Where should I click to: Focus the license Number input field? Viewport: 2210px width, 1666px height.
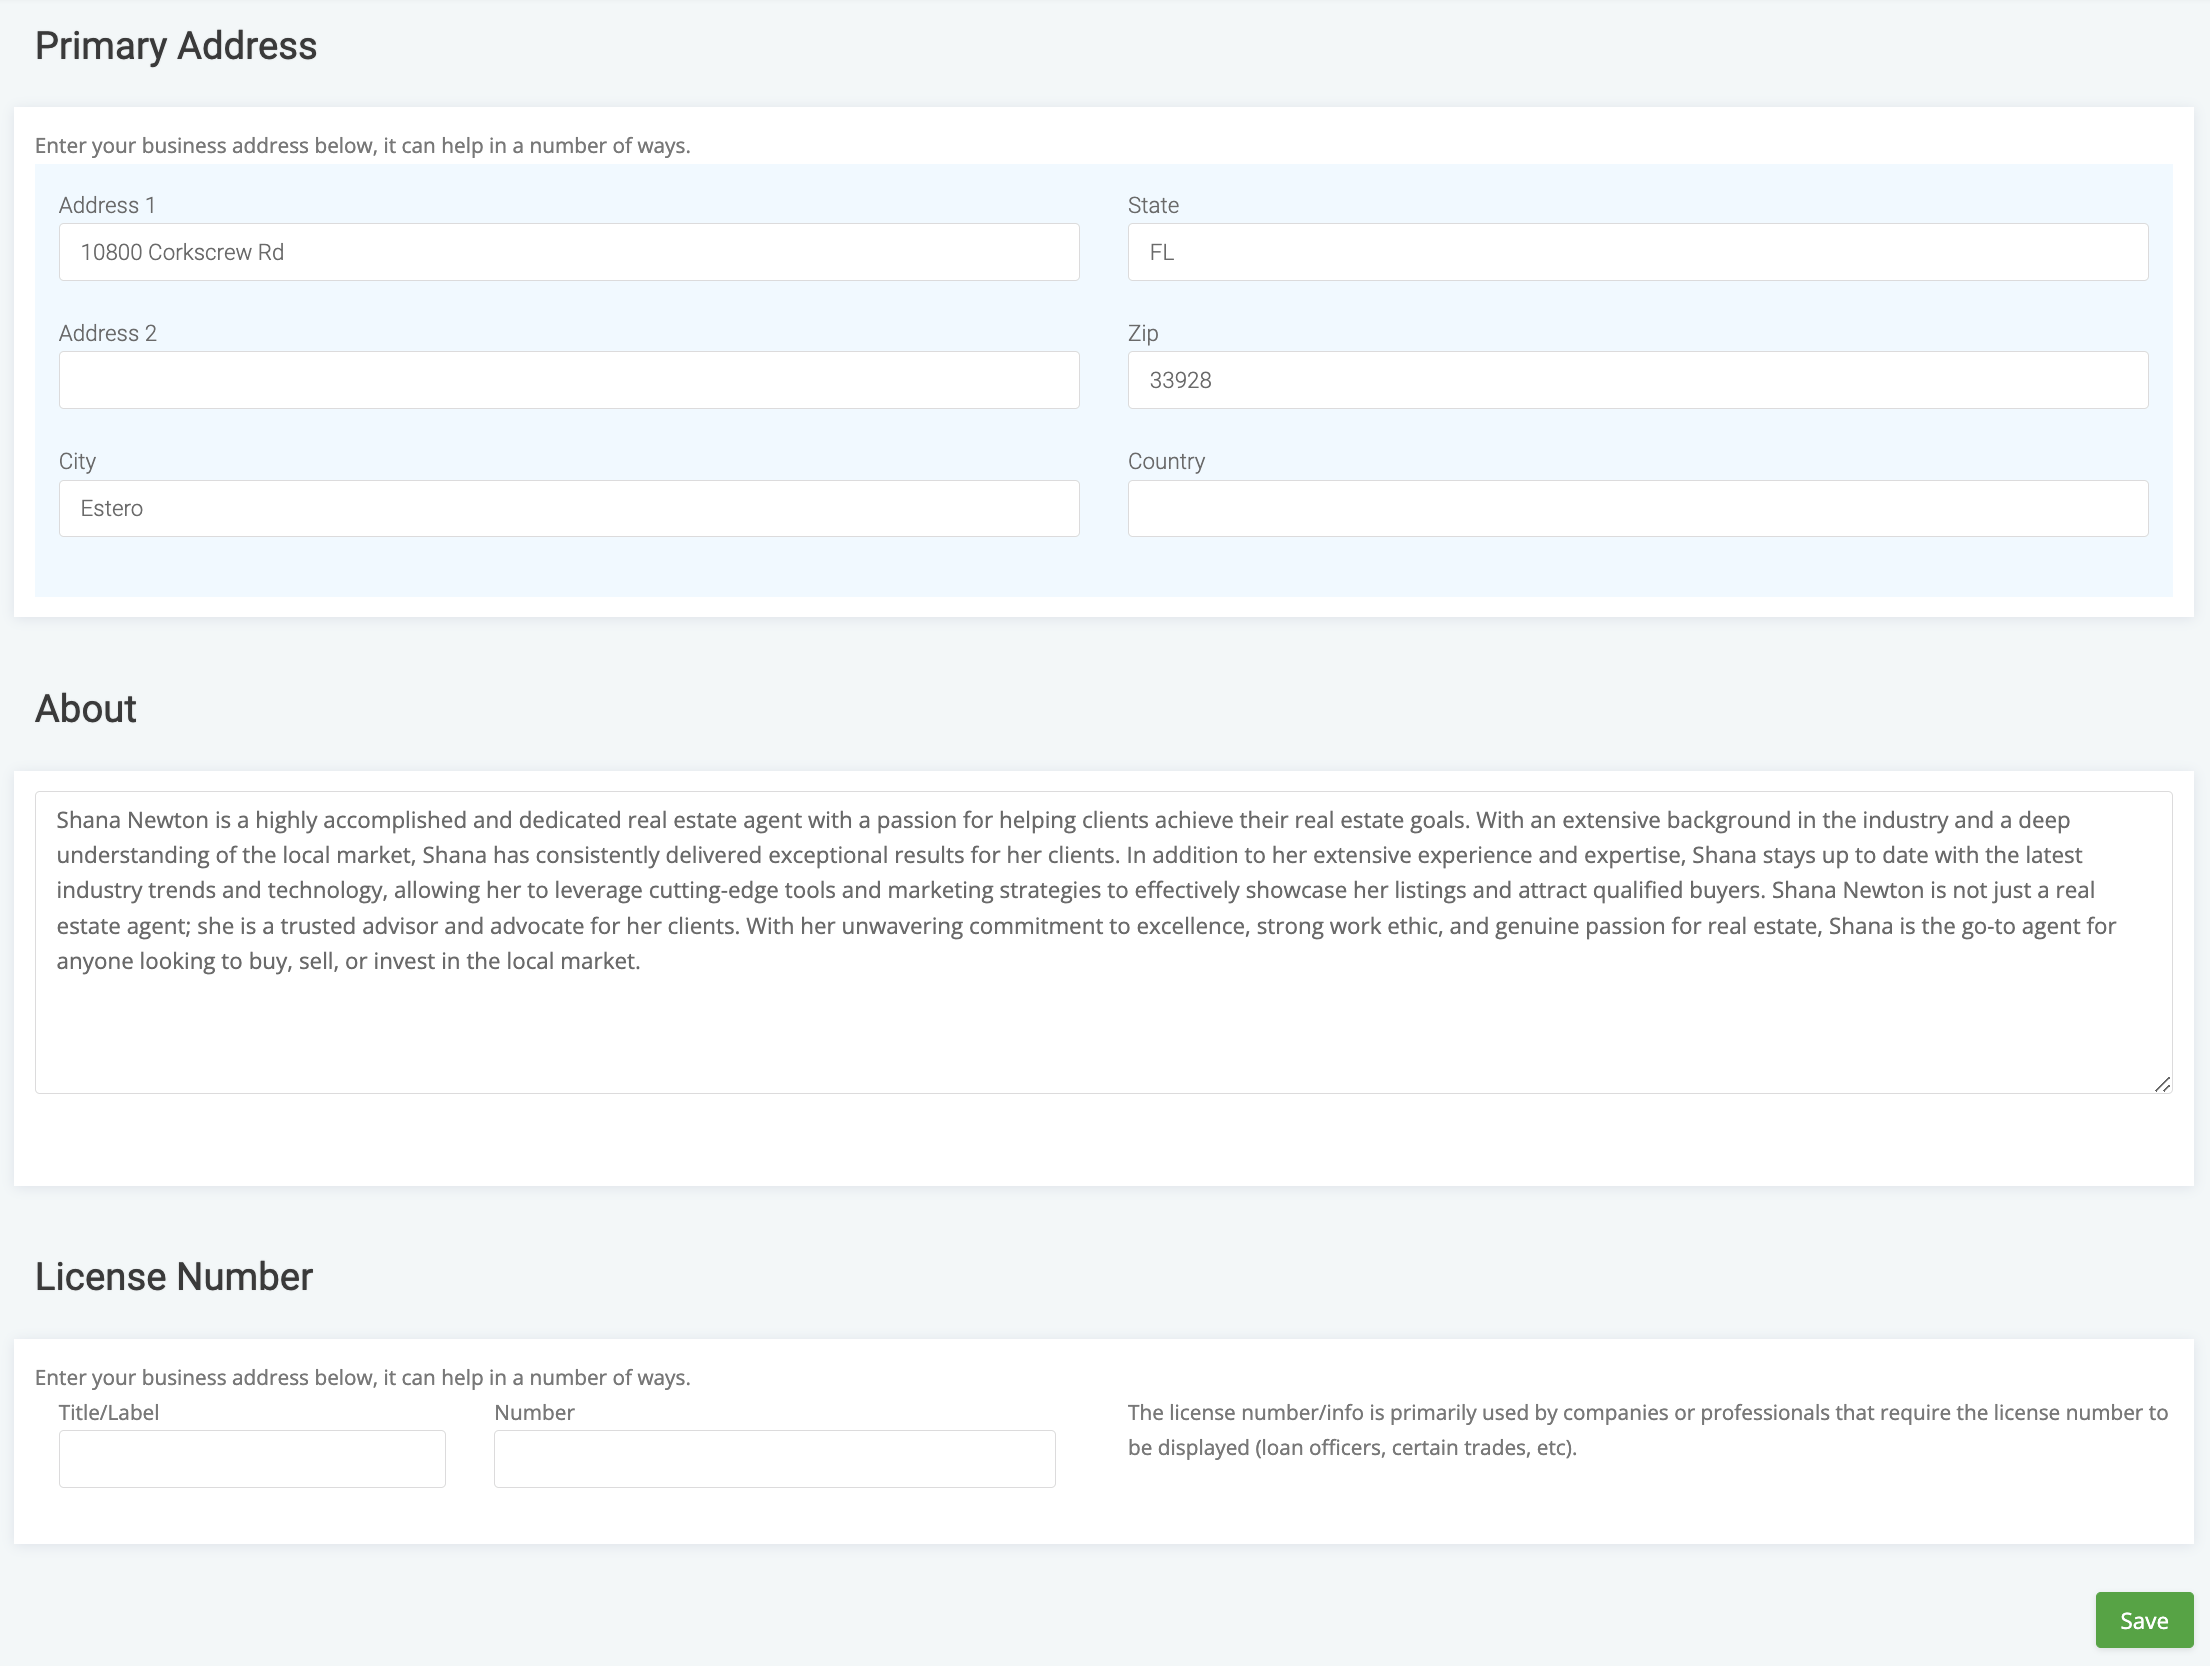774,1458
